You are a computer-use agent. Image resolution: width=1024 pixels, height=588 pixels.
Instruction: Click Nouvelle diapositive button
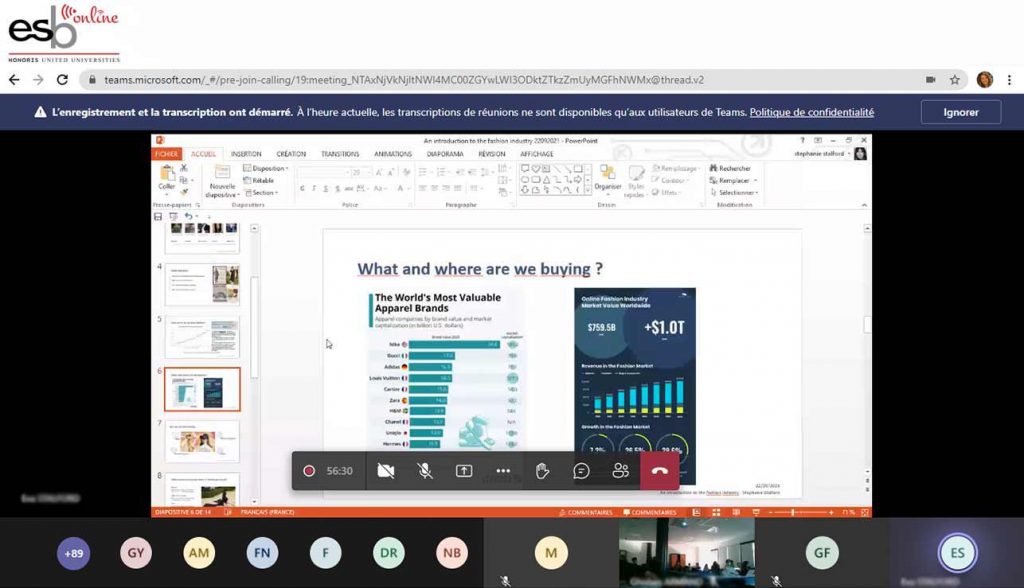point(222,181)
